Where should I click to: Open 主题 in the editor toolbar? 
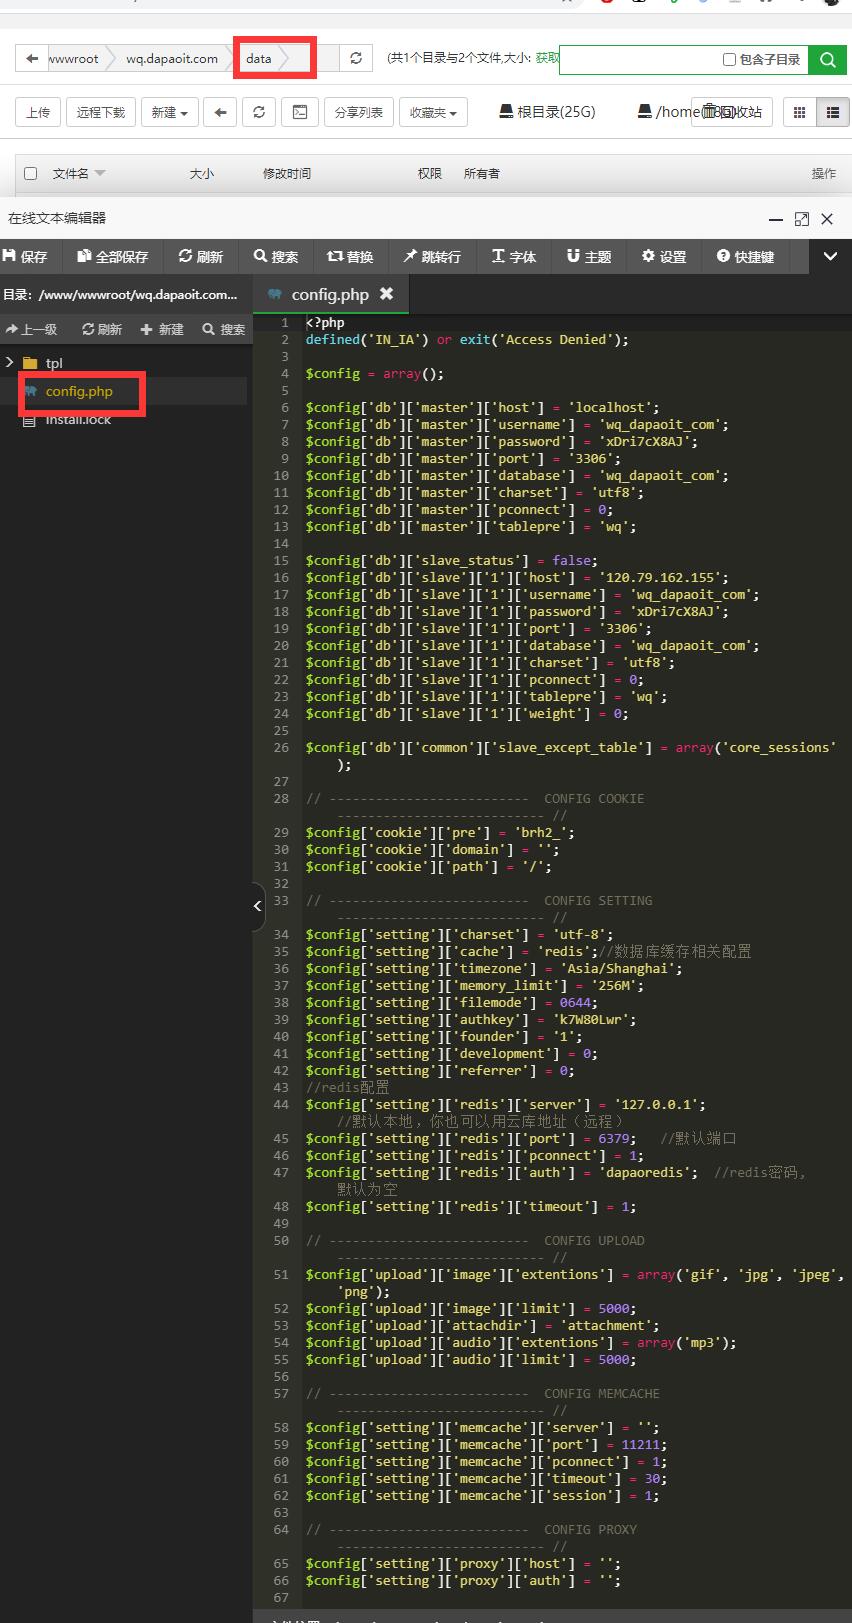pyautogui.click(x=589, y=256)
